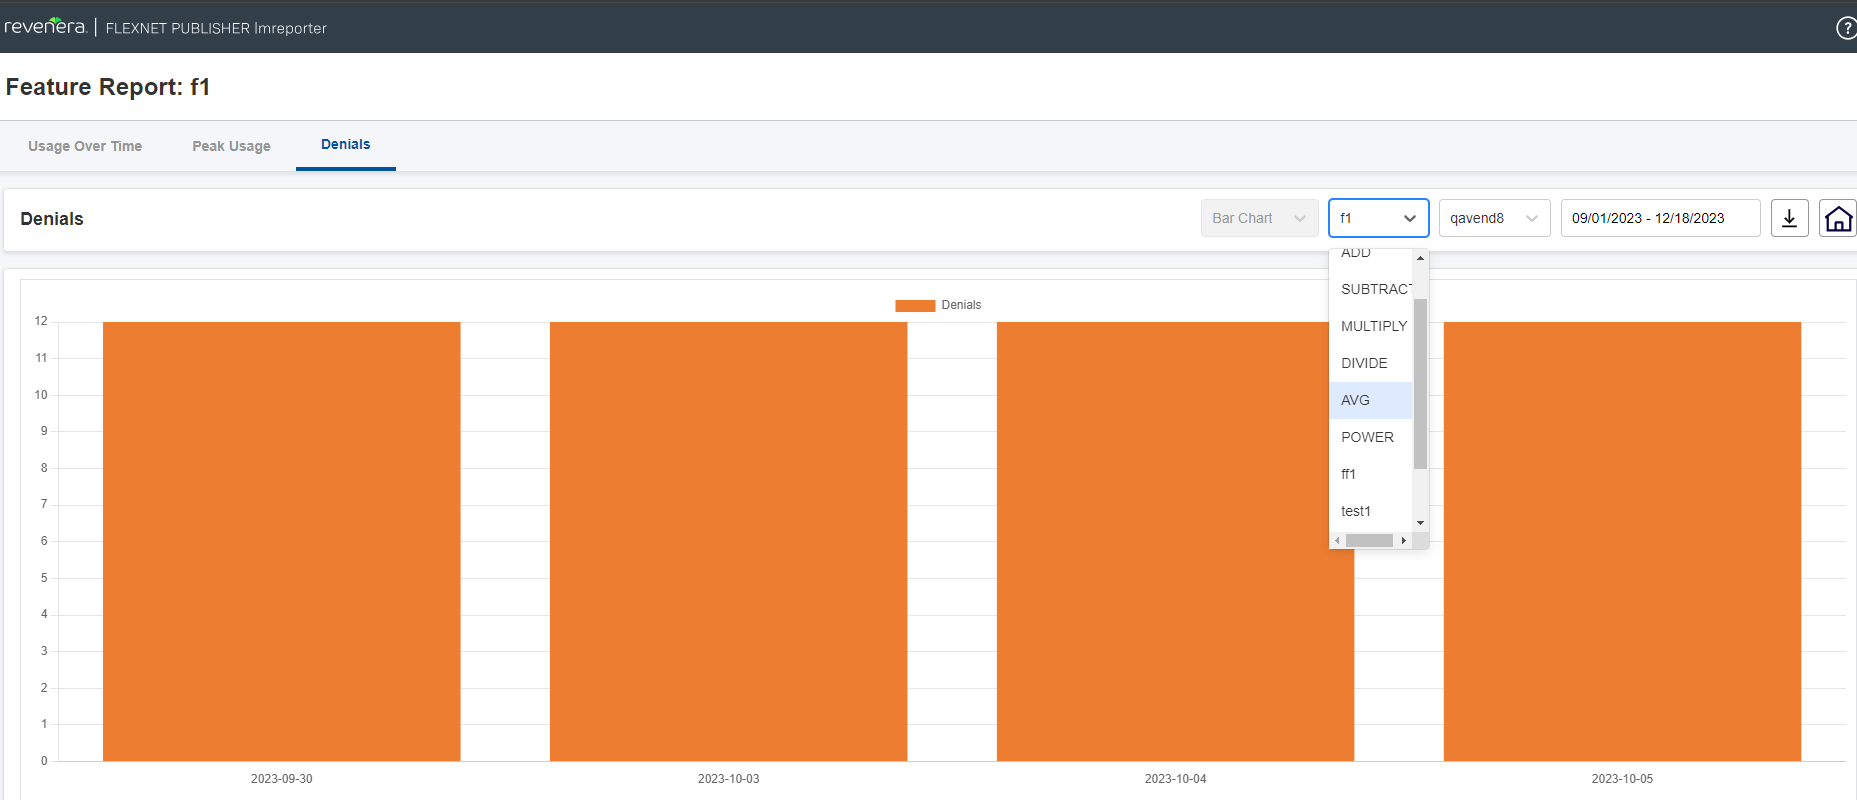Click the home icon button
Screen dimensions: 1857x800
[1837, 218]
